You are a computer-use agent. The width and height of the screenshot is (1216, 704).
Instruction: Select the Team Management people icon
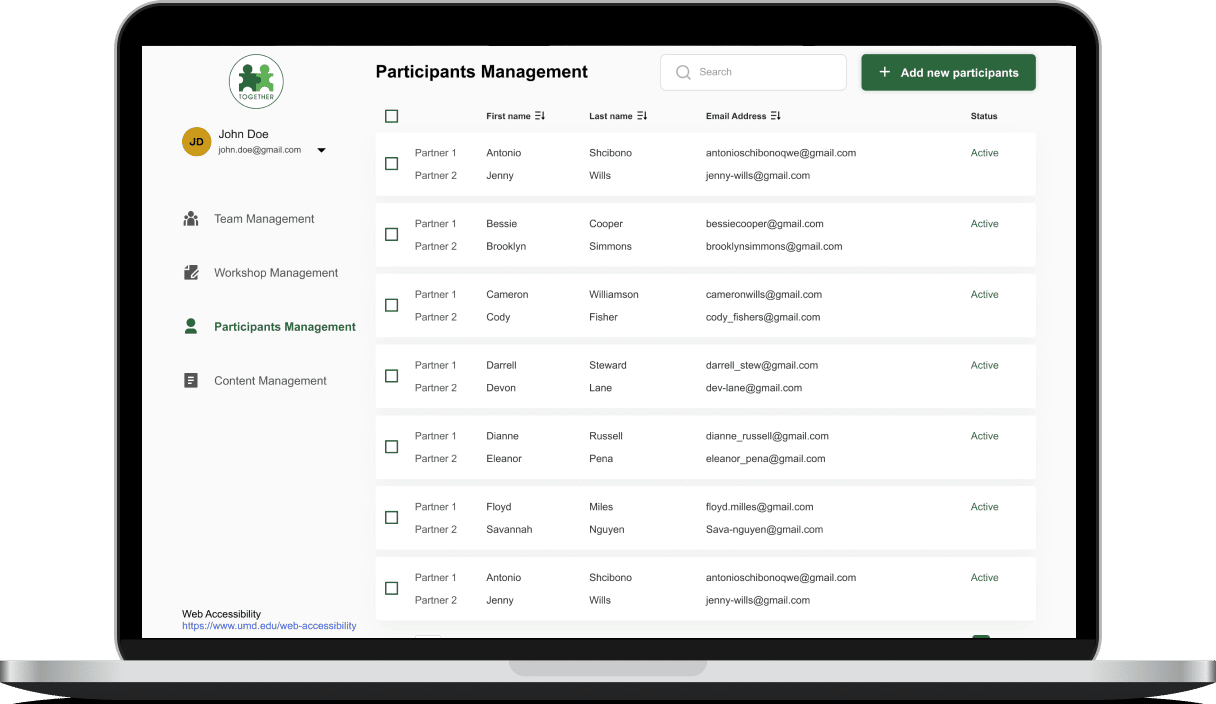pyautogui.click(x=191, y=218)
